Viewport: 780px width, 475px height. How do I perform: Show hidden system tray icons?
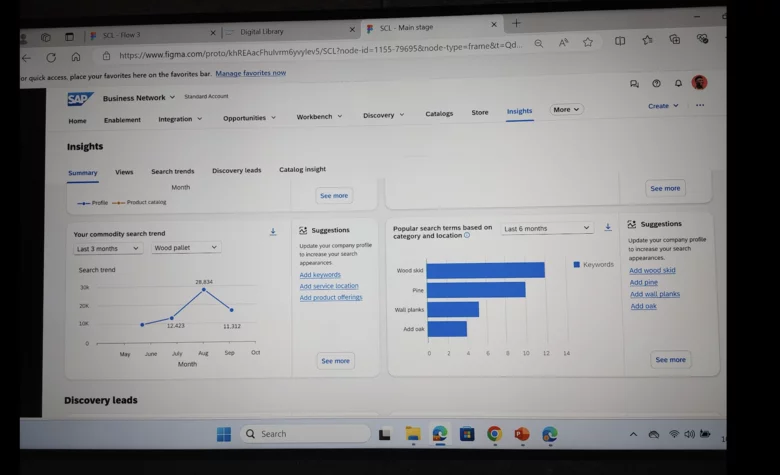pyautogui.click(x=633, y=434)
